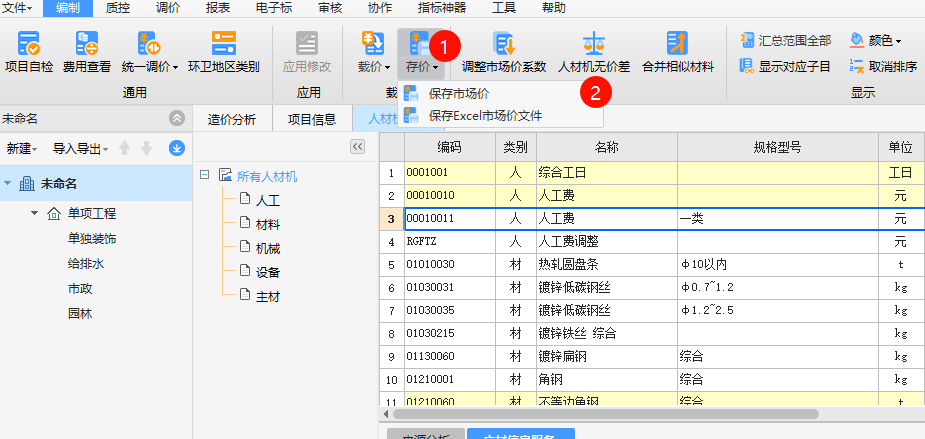Click 显示对应子目
Viewport: 925px width, 439px height.
coord(785,66)
